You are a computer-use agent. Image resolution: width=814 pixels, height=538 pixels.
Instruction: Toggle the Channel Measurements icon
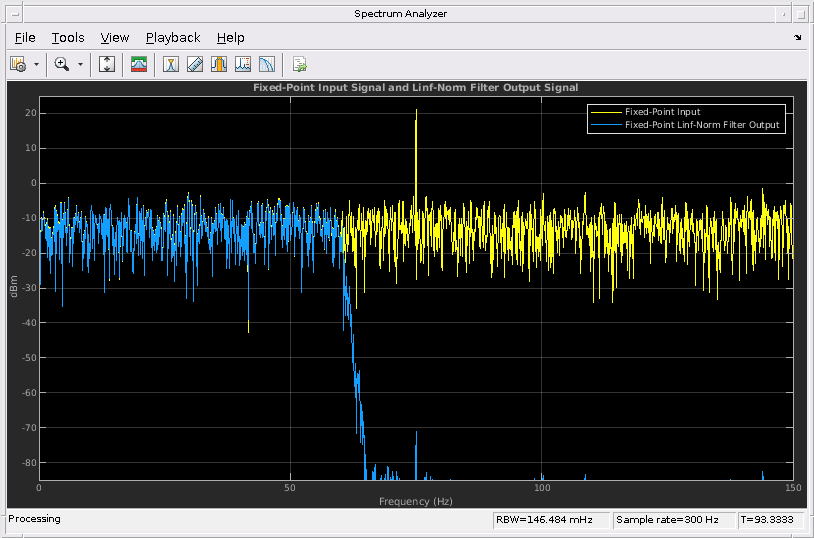(x=219, y=64)
